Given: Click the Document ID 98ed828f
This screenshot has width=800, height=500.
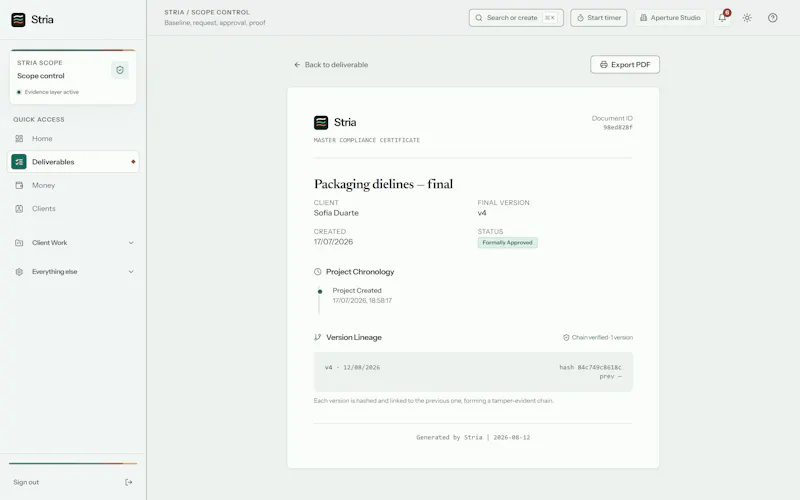Looking at the screenshot, I should point(617,128).
